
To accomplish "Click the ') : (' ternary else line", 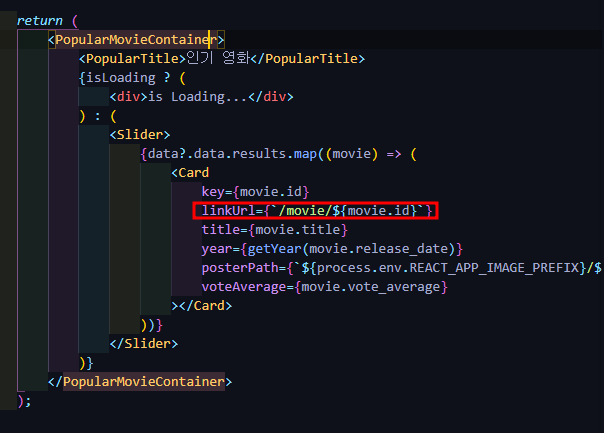I will [x=97, y=116].
